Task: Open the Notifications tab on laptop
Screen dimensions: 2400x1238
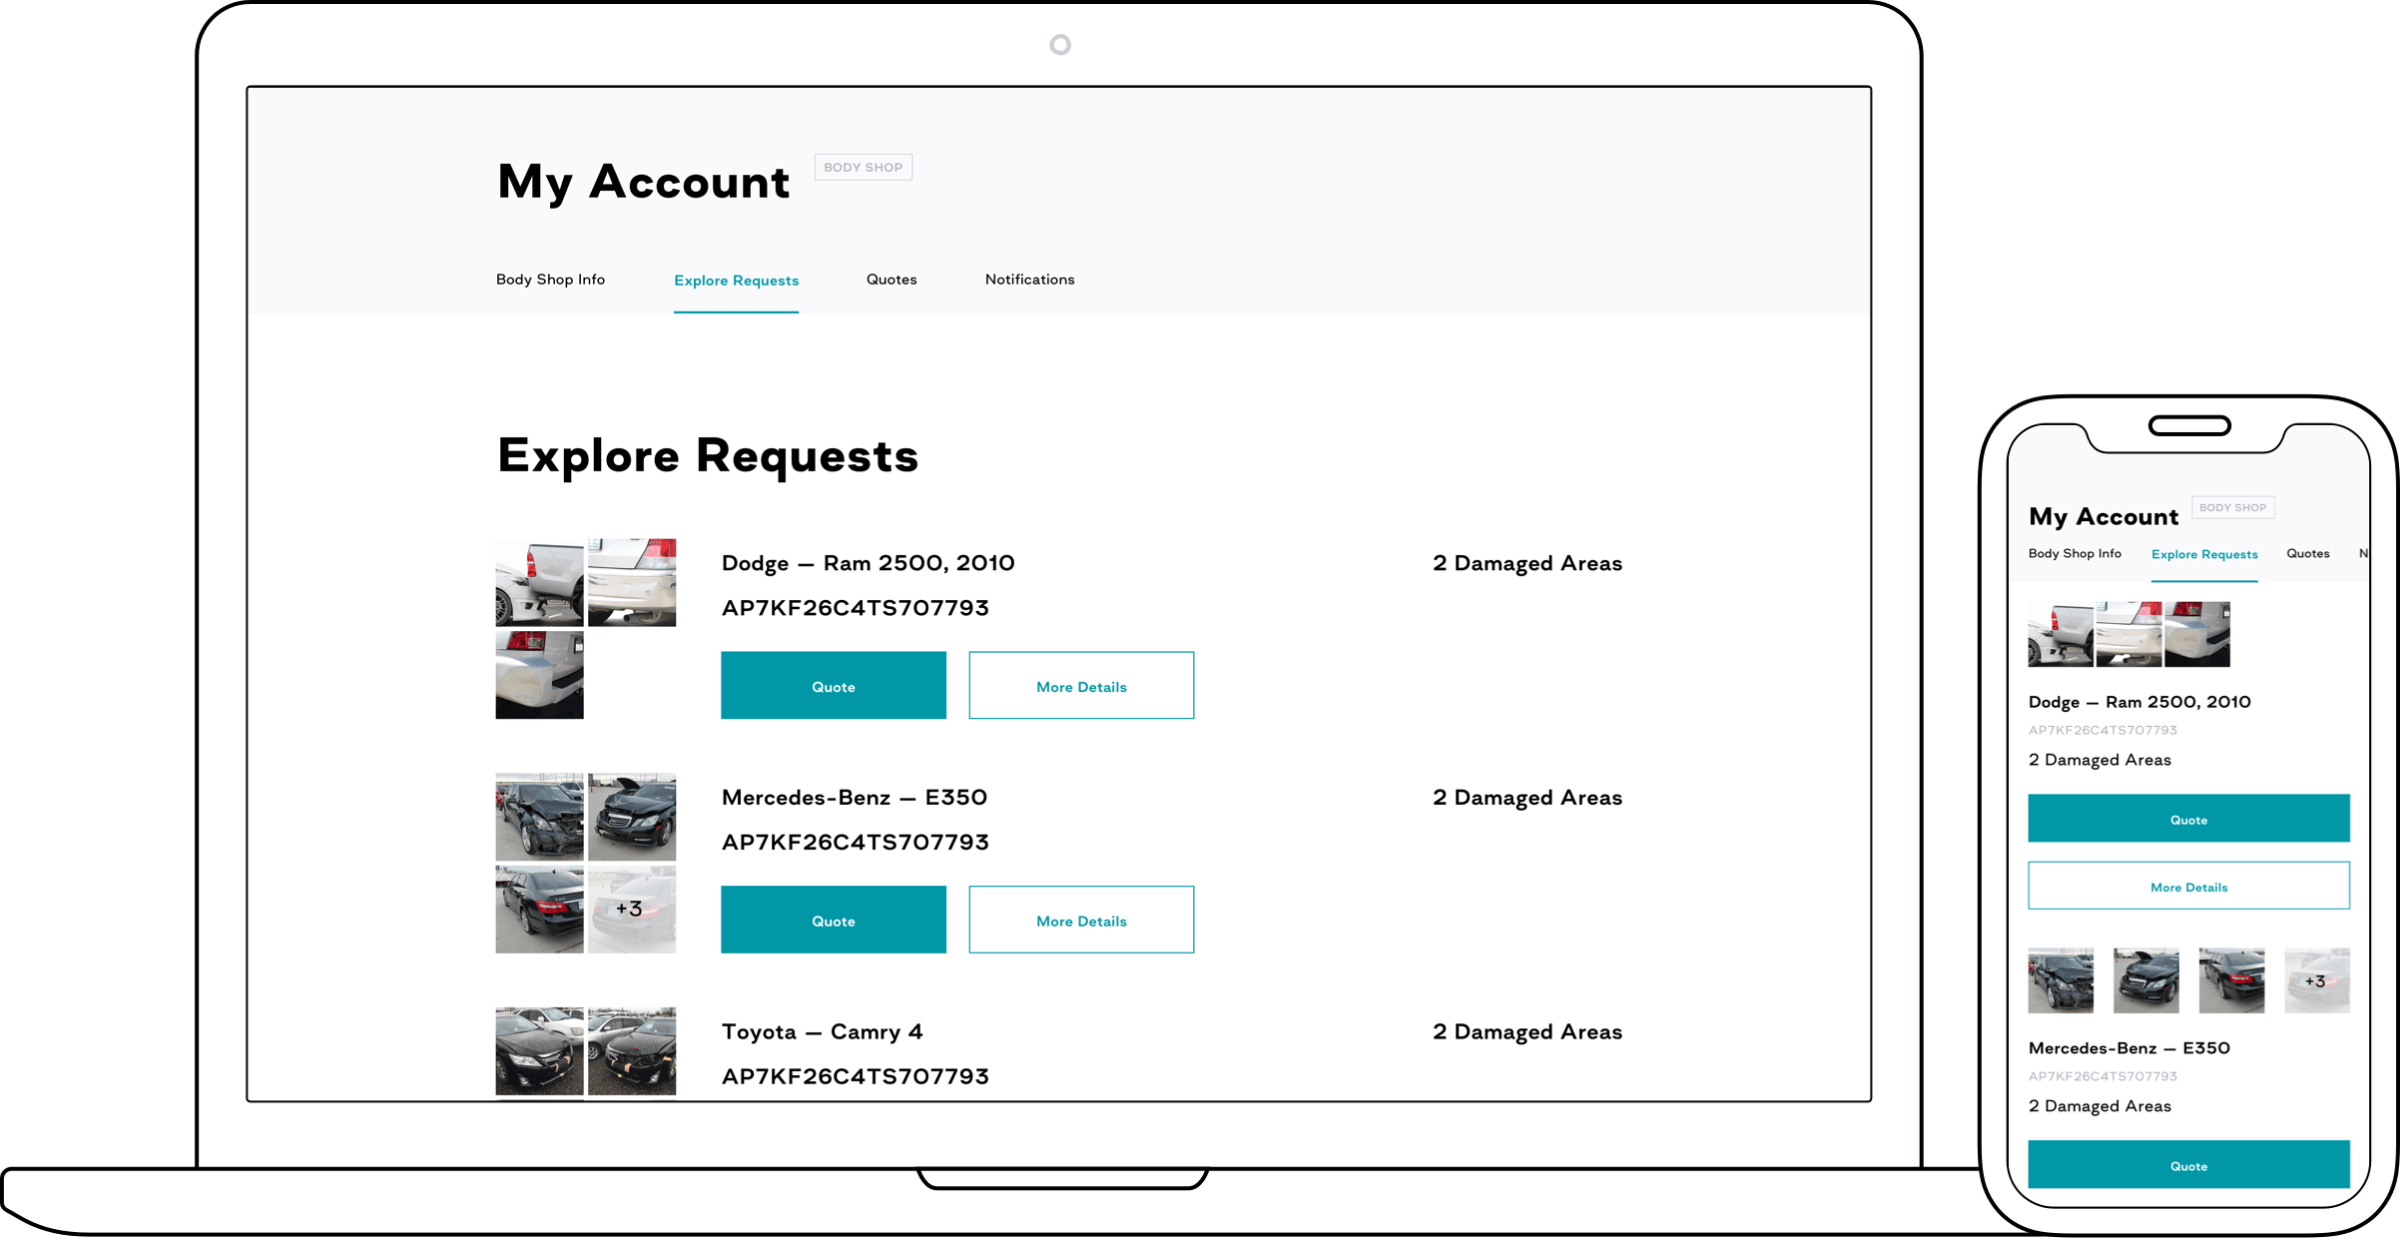Action: pyautogui.click(x=1029, y=279)
